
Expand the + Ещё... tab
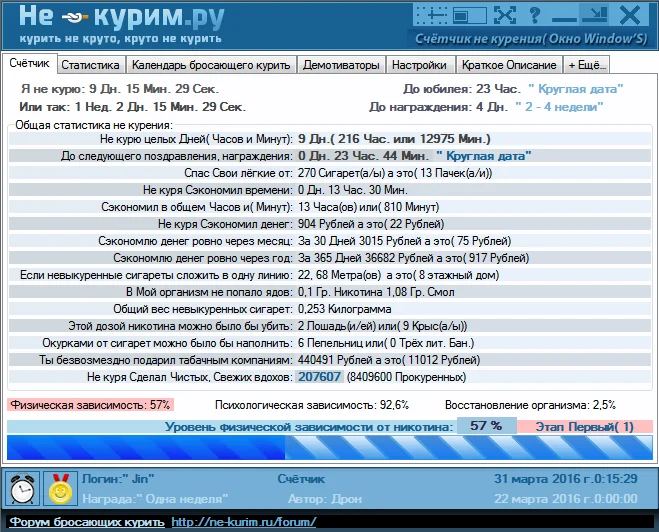[x=587, y=65]
